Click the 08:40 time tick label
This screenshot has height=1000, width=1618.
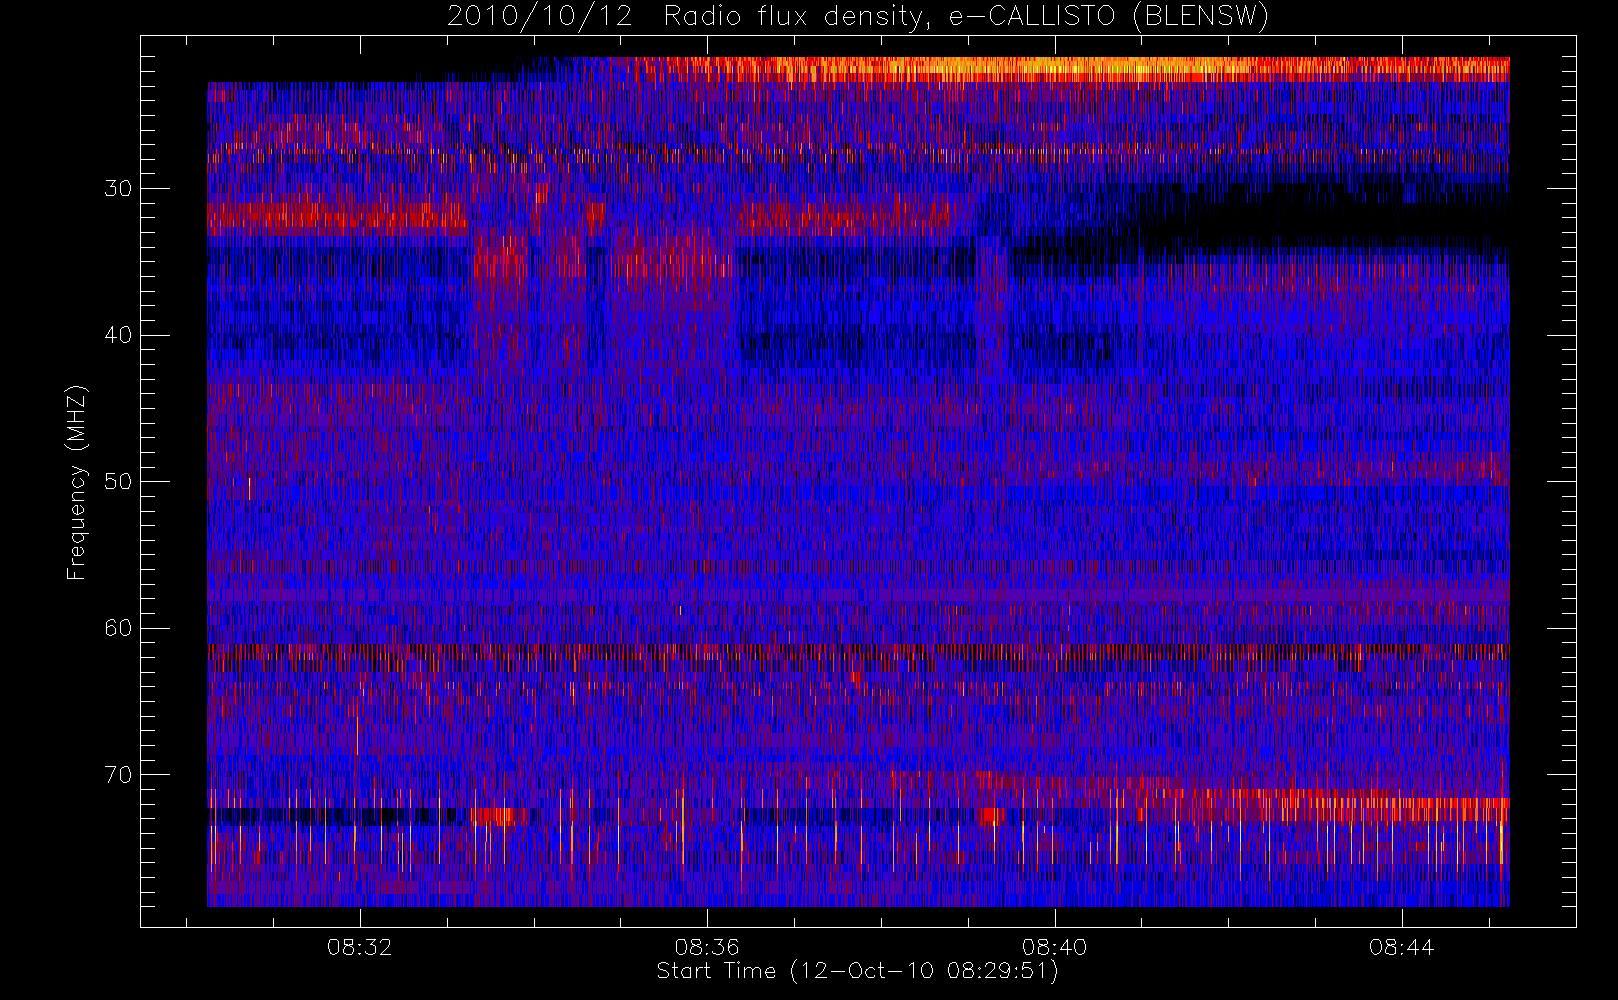tap(1054, 947)
